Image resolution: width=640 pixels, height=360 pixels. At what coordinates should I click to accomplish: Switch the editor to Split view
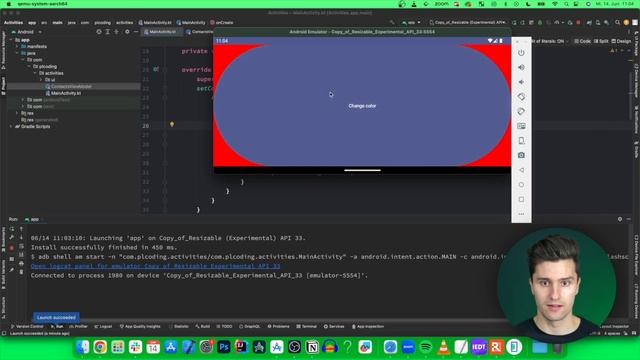601,41
